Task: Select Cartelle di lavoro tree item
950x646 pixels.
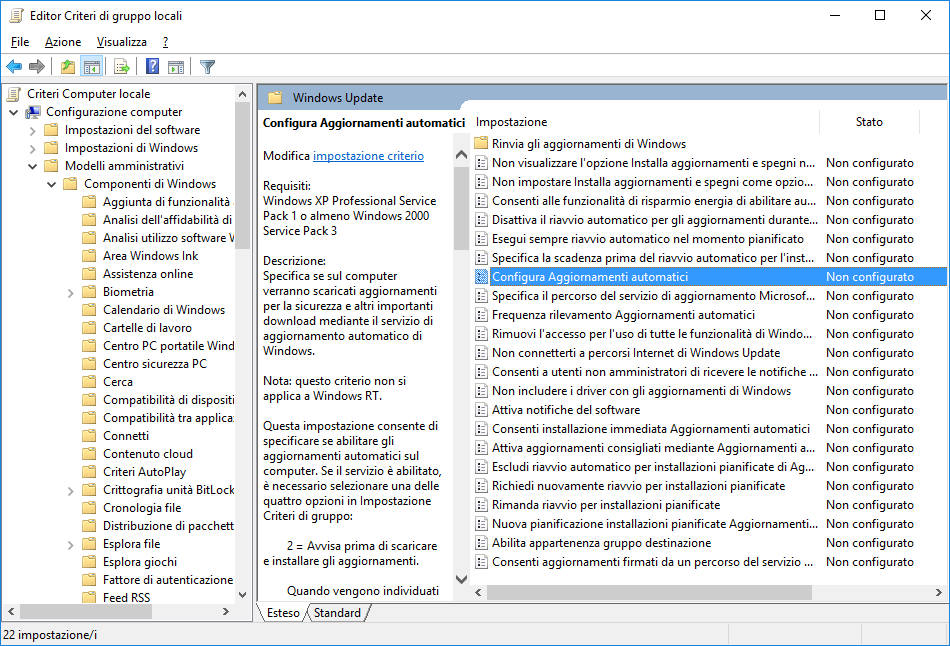Action: pos(147,328)
